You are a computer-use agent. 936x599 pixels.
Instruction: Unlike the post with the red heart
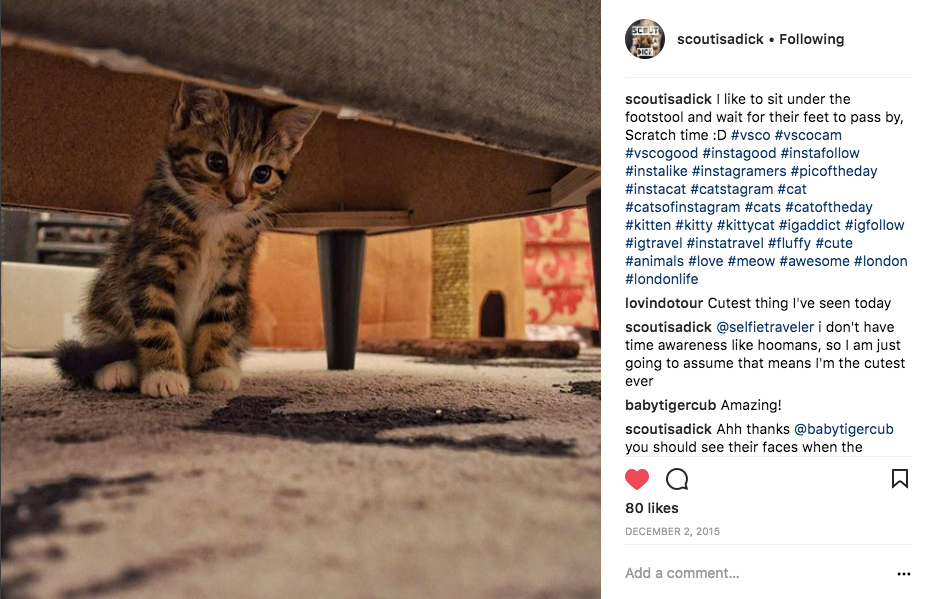(x=637, y=479)
